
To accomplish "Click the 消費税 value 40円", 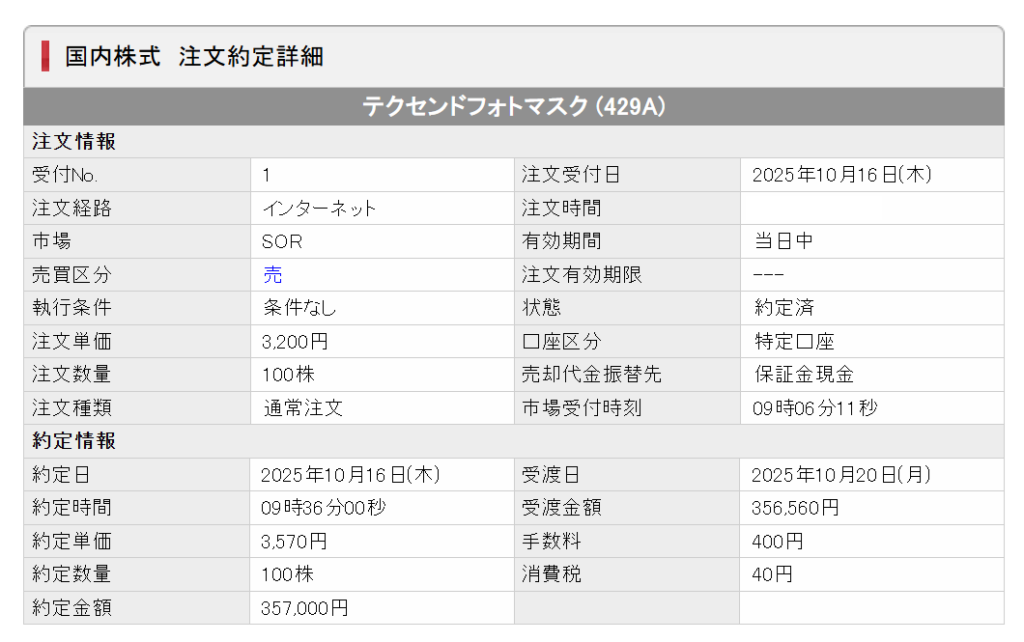I will click(772, 574).
